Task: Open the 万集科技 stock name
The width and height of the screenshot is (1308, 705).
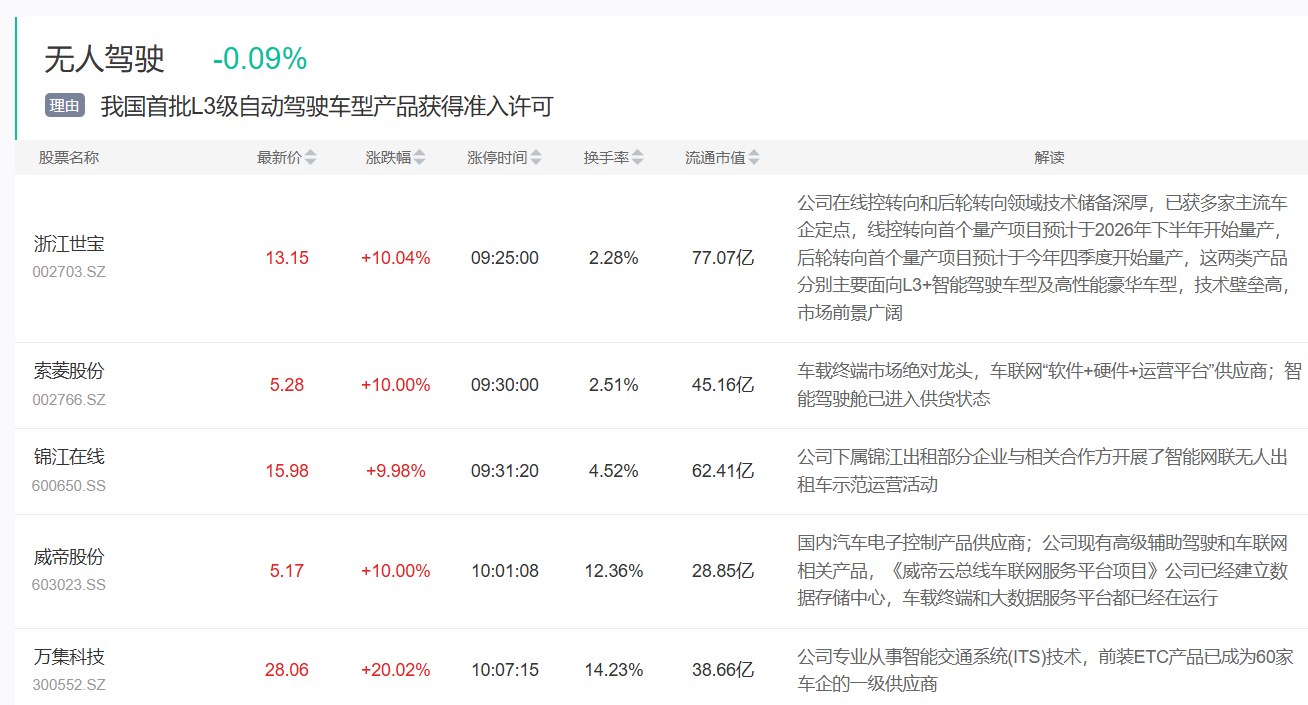Action: (x=69, y=657)
